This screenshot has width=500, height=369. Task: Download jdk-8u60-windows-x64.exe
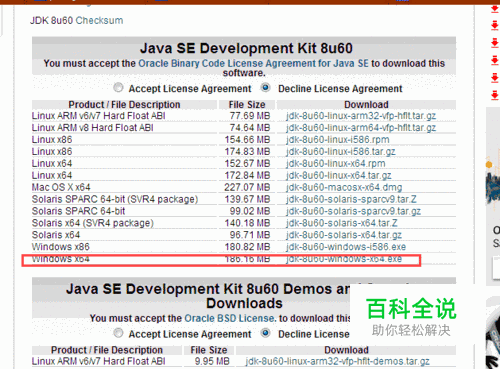pyautogui.click(x=344, y=259)
